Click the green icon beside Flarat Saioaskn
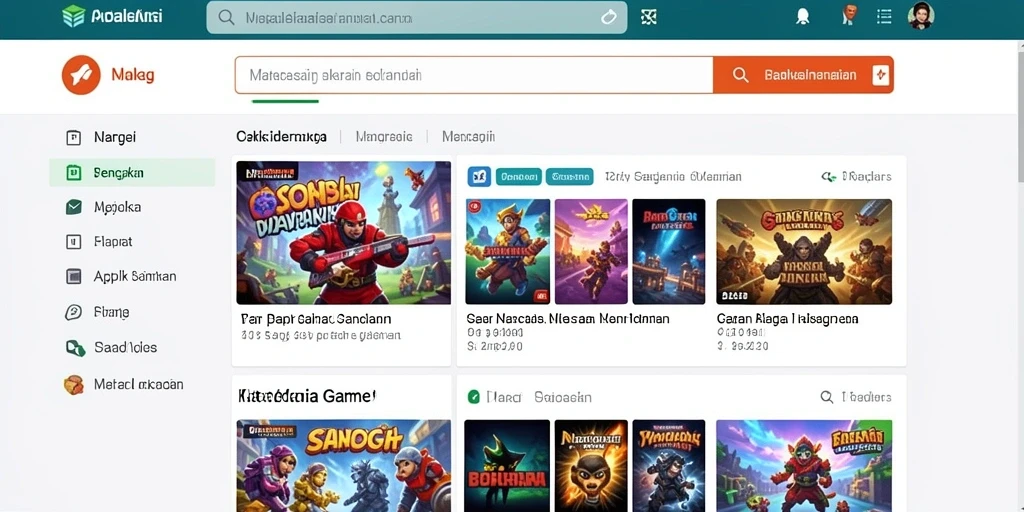This screenshot has height=512, width=1024. point(474,396)
